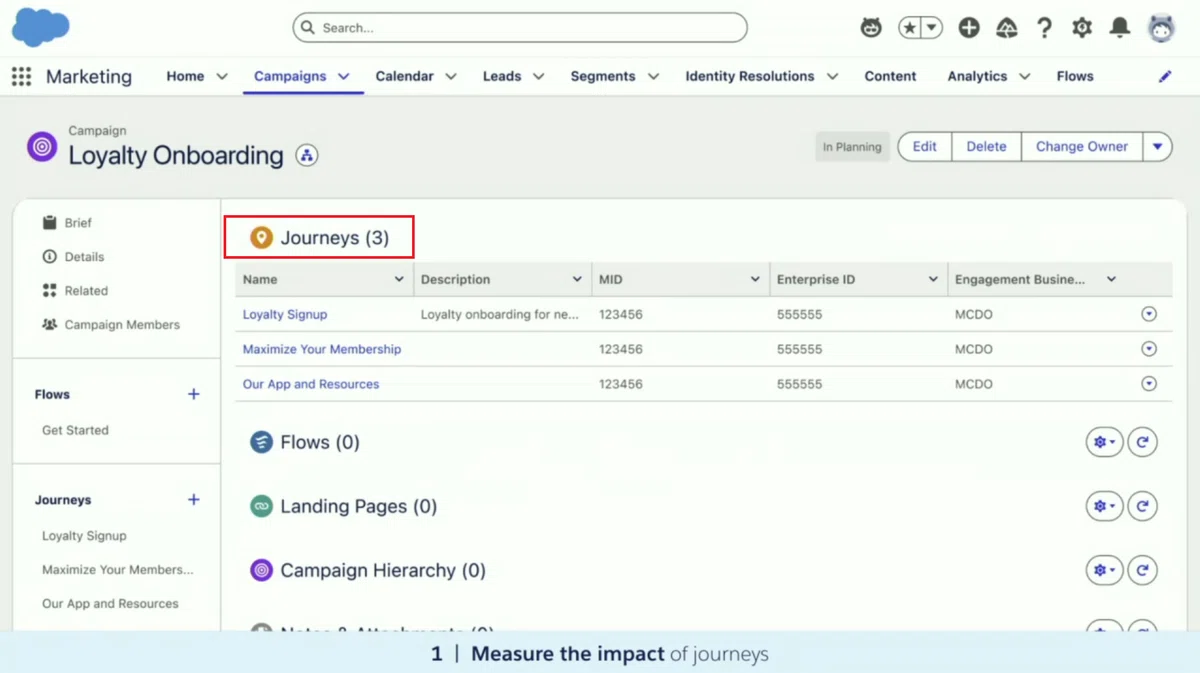Open row actions for Loyalty Signup
Image resolution: width=1200 pixels, height=673 pixels.
[1149, 314]
